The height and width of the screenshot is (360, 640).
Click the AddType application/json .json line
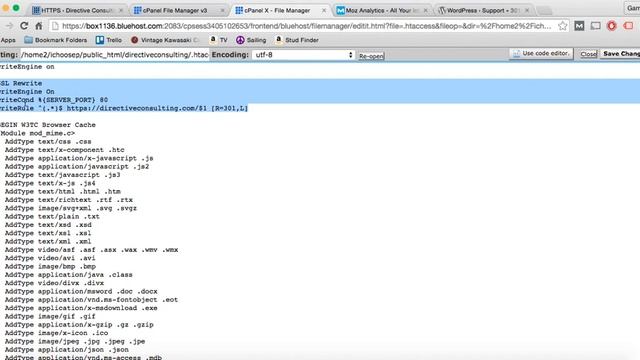pos(67,350)
